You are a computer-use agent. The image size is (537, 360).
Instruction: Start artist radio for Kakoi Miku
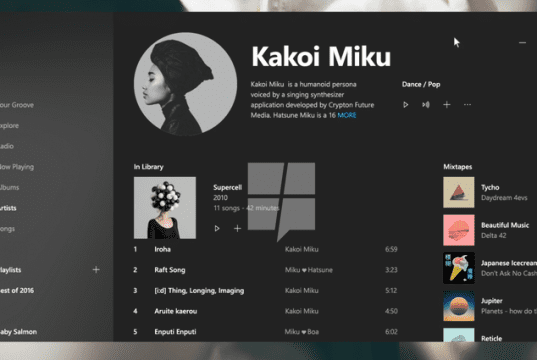click(x=426, y=105)
